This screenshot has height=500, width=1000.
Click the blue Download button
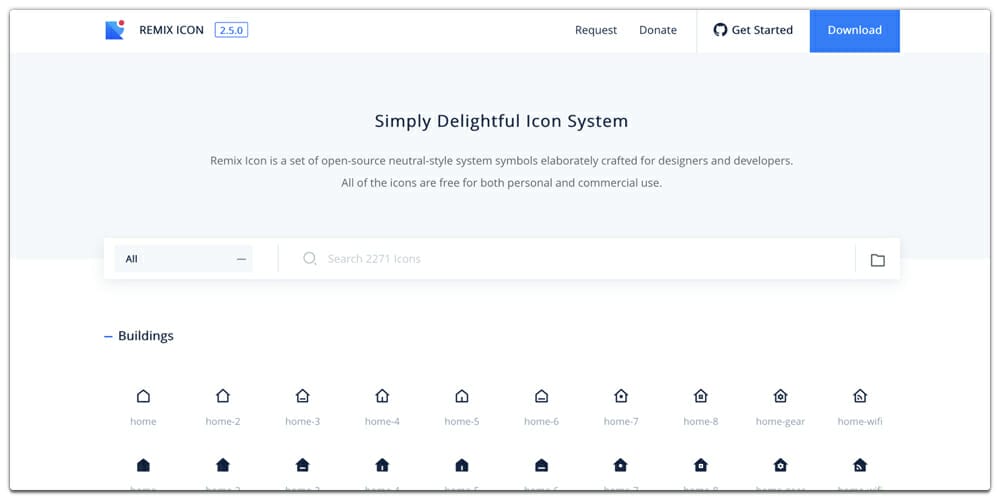854,30
